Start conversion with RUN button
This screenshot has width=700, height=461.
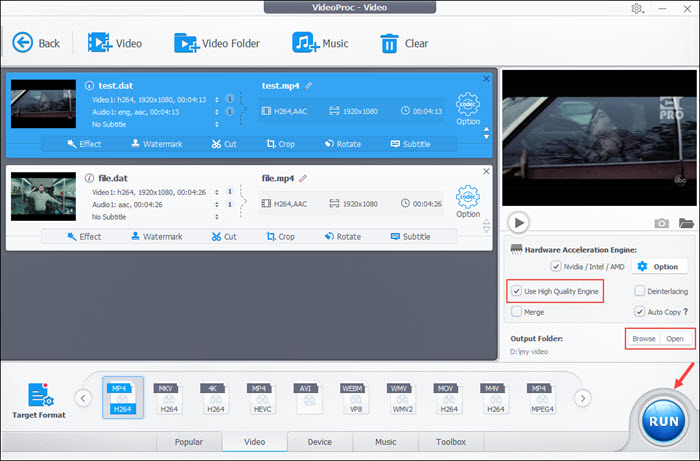point(663,421)
